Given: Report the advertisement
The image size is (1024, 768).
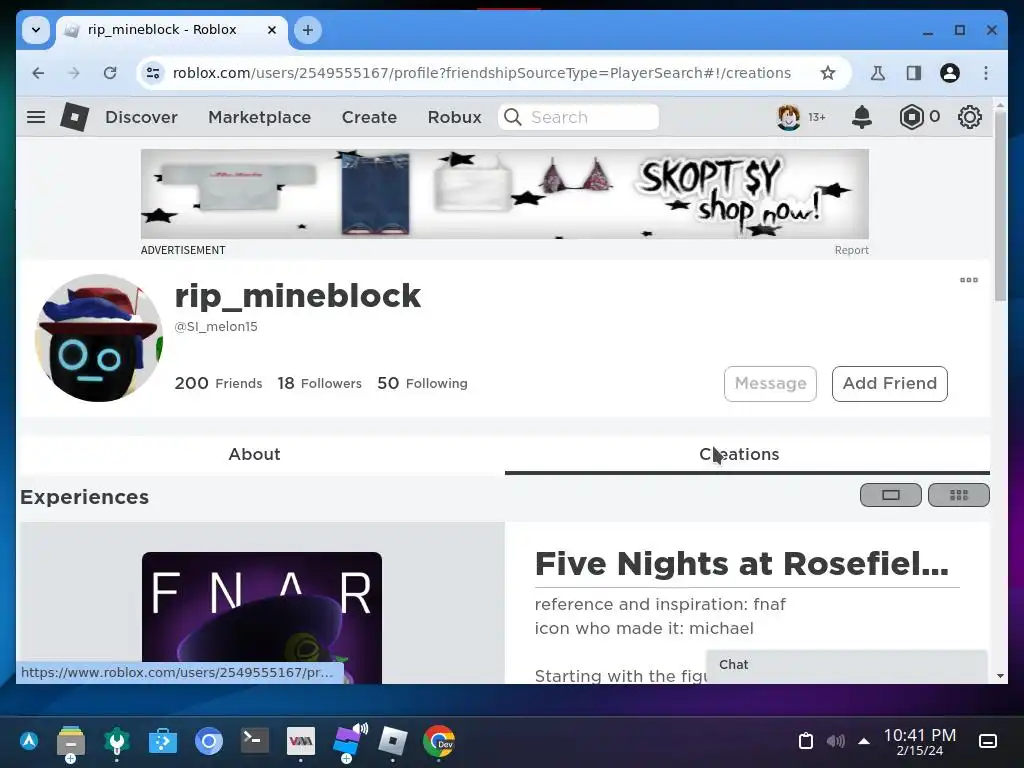Looking at the screenshot, I should pos(852,250).
